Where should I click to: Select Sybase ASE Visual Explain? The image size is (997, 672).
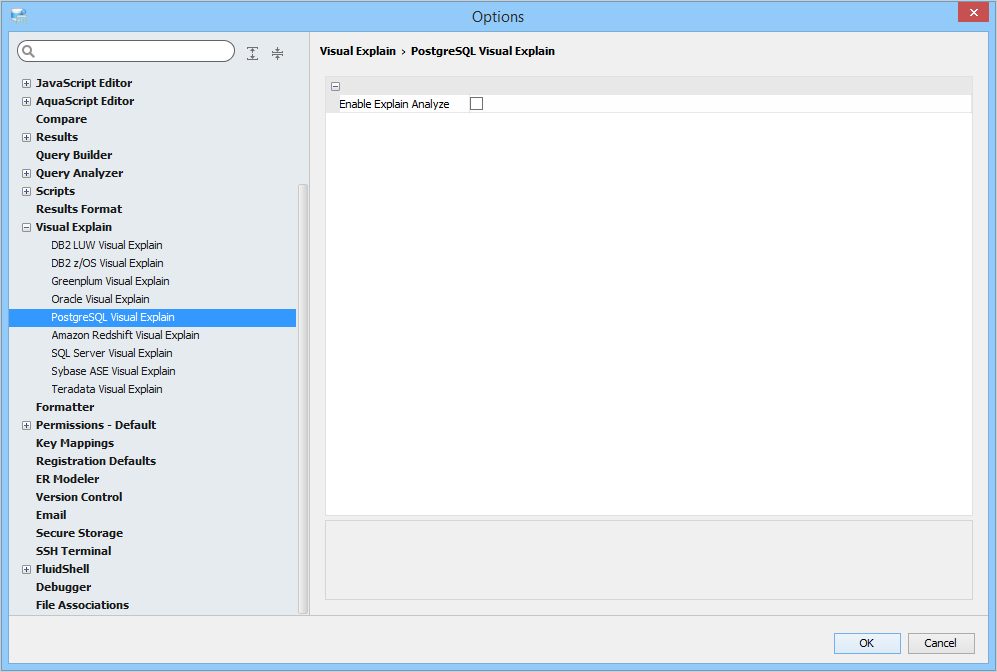point(113,371)
